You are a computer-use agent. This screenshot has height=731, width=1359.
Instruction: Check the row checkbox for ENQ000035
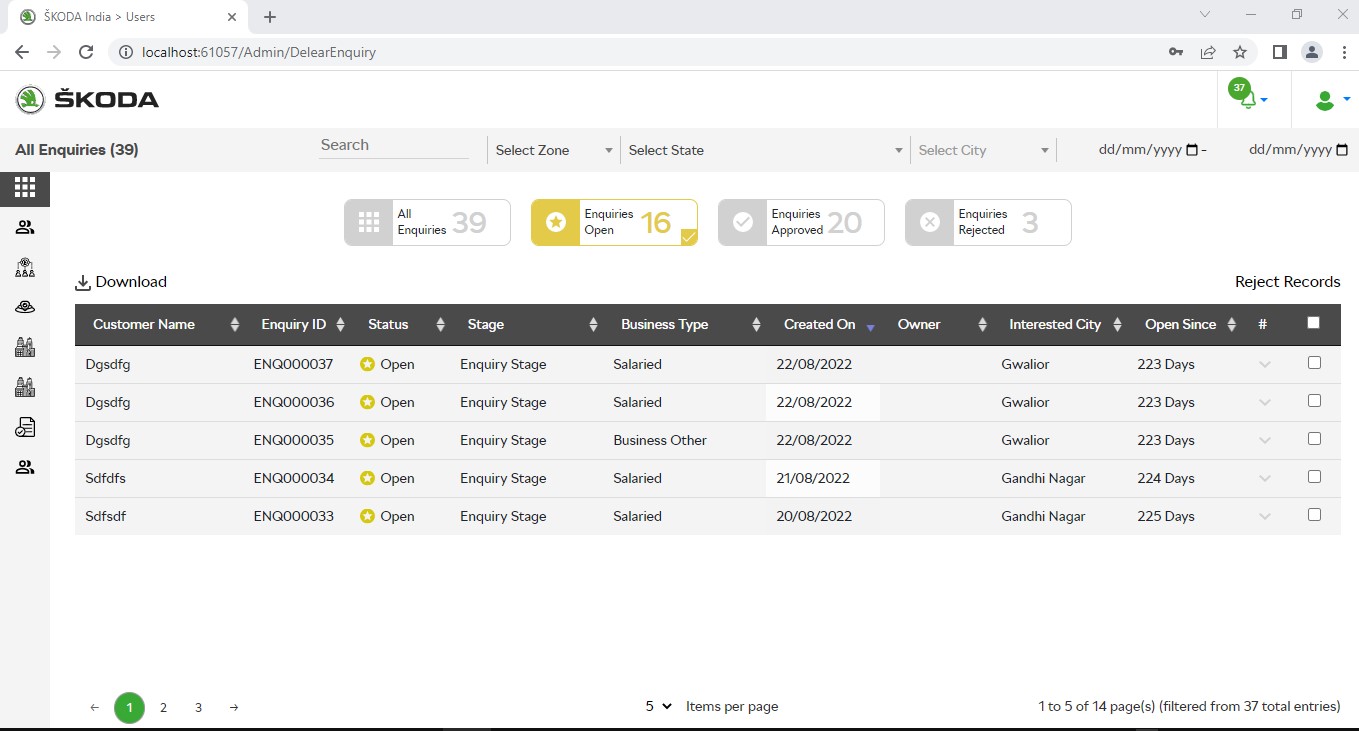[x=1314, y=439]
